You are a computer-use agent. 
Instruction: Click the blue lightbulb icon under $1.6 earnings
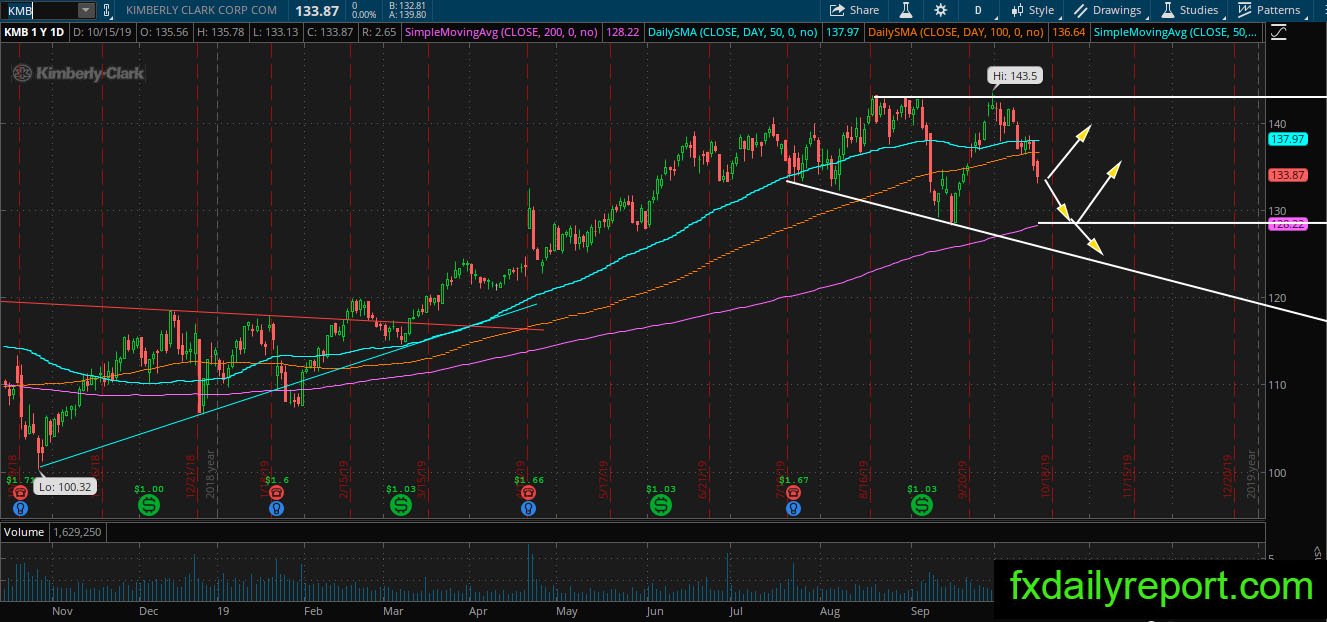point(276,508)
